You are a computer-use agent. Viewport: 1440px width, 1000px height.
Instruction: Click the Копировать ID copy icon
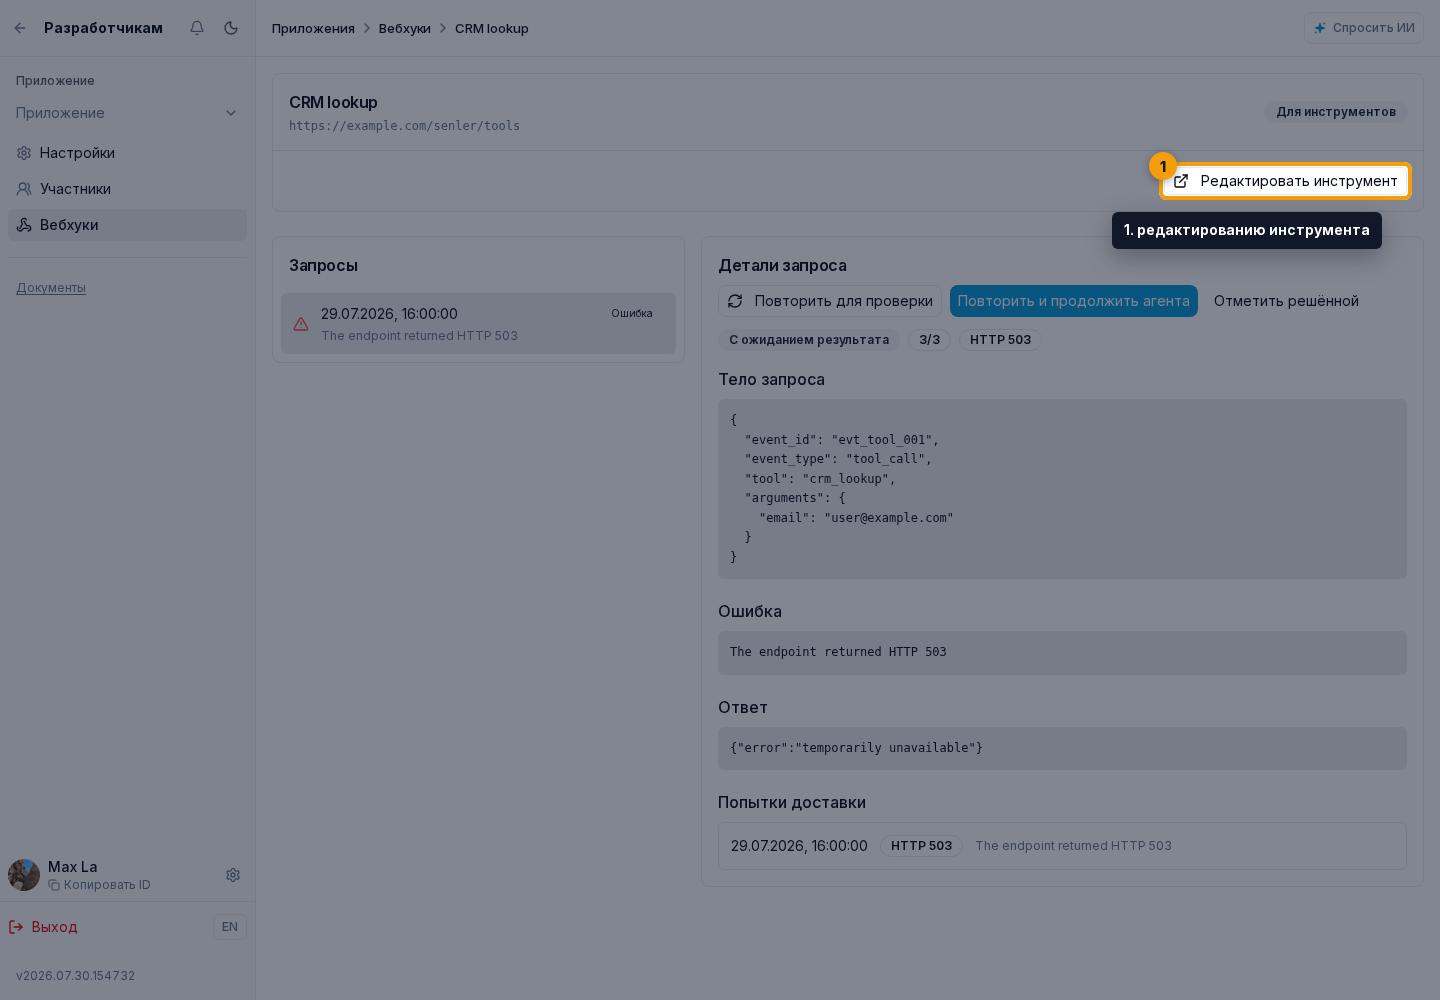point(54,885)
